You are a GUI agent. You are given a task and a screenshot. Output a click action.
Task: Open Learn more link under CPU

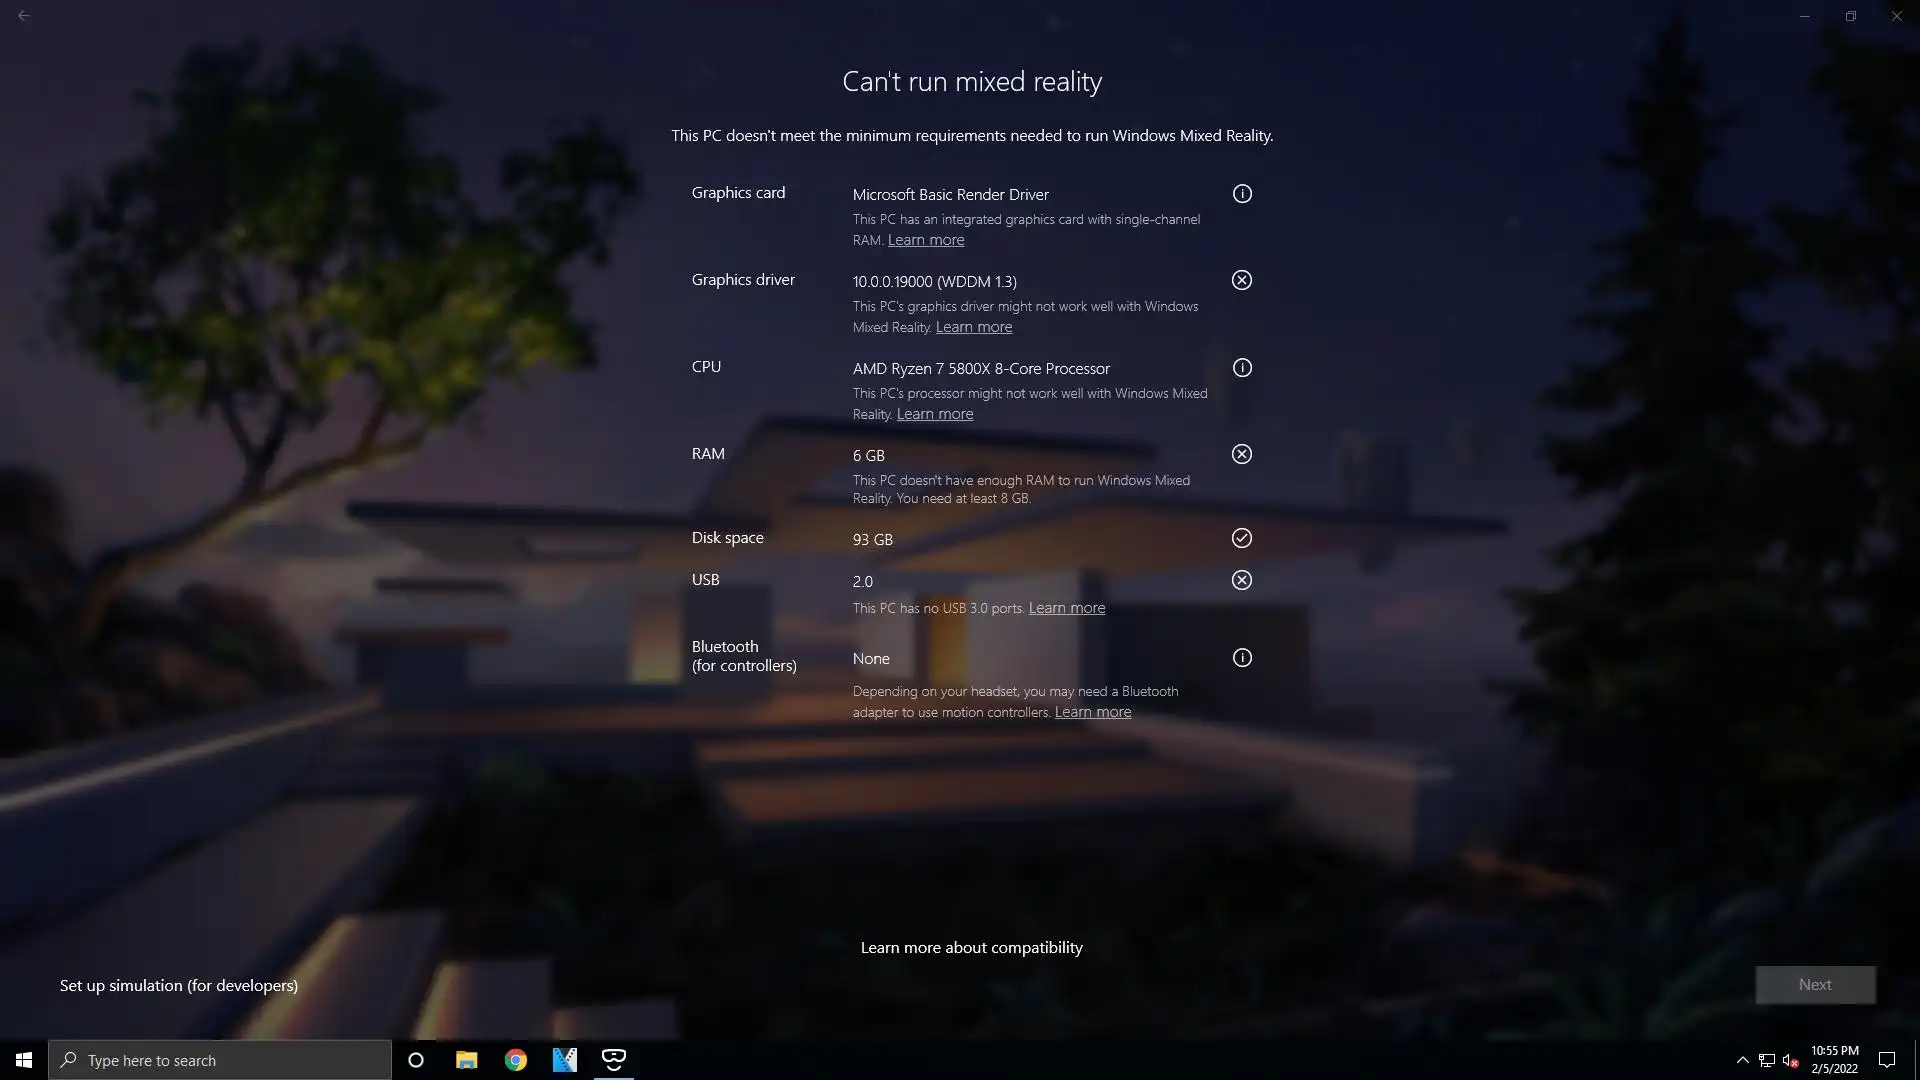pos(935,414)
